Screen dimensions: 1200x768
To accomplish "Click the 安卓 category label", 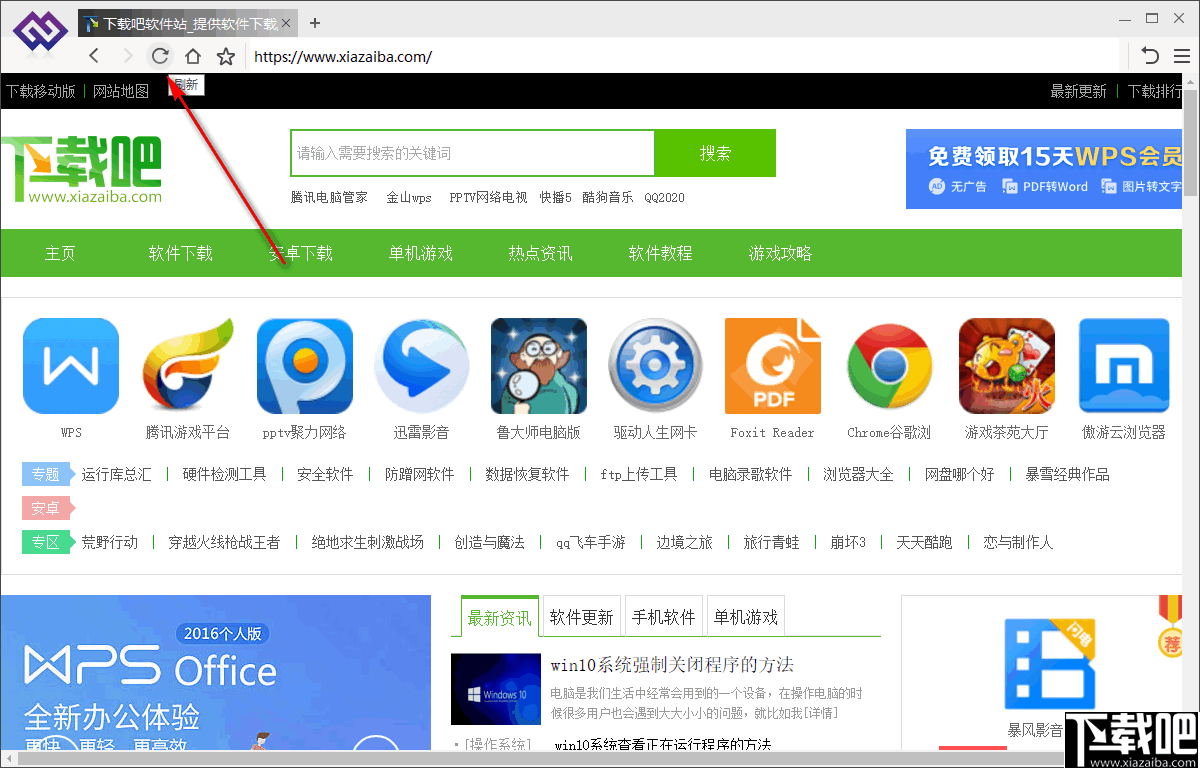I will coord(46,508).
